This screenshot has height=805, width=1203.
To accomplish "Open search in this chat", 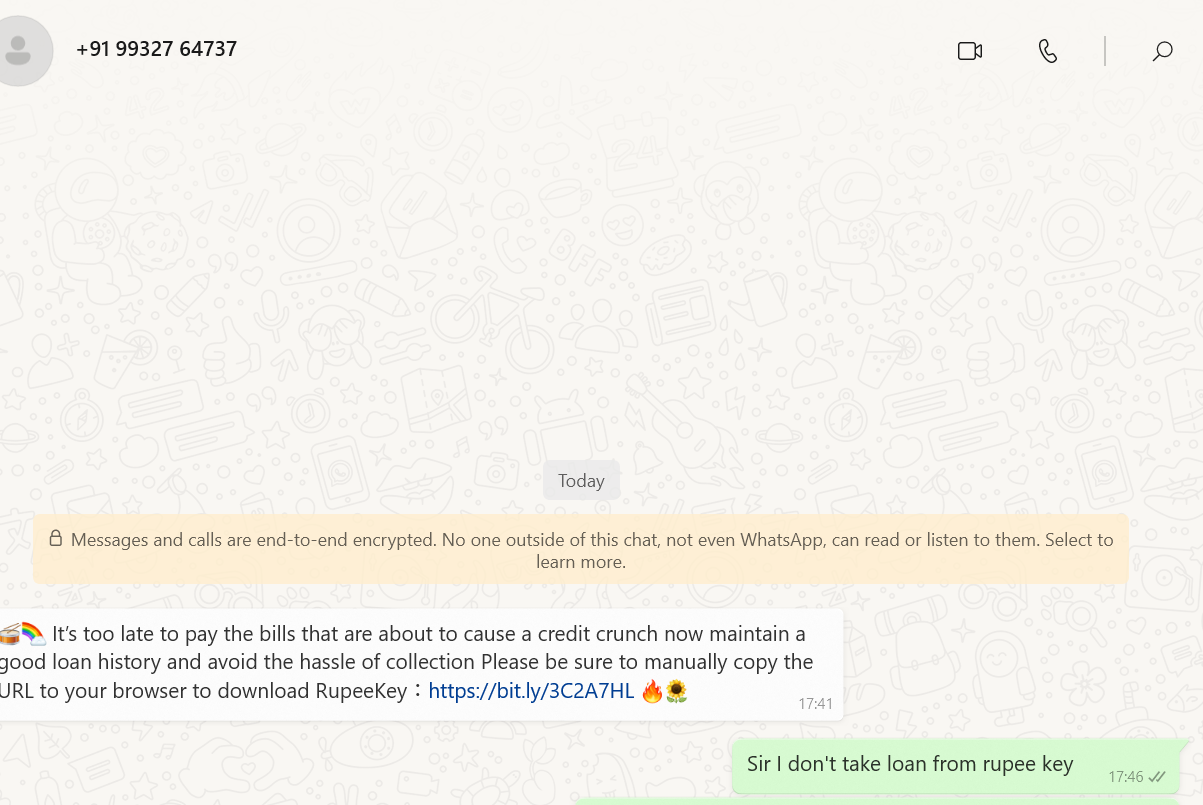I will pyautogui.click(x=1162, y=51).
